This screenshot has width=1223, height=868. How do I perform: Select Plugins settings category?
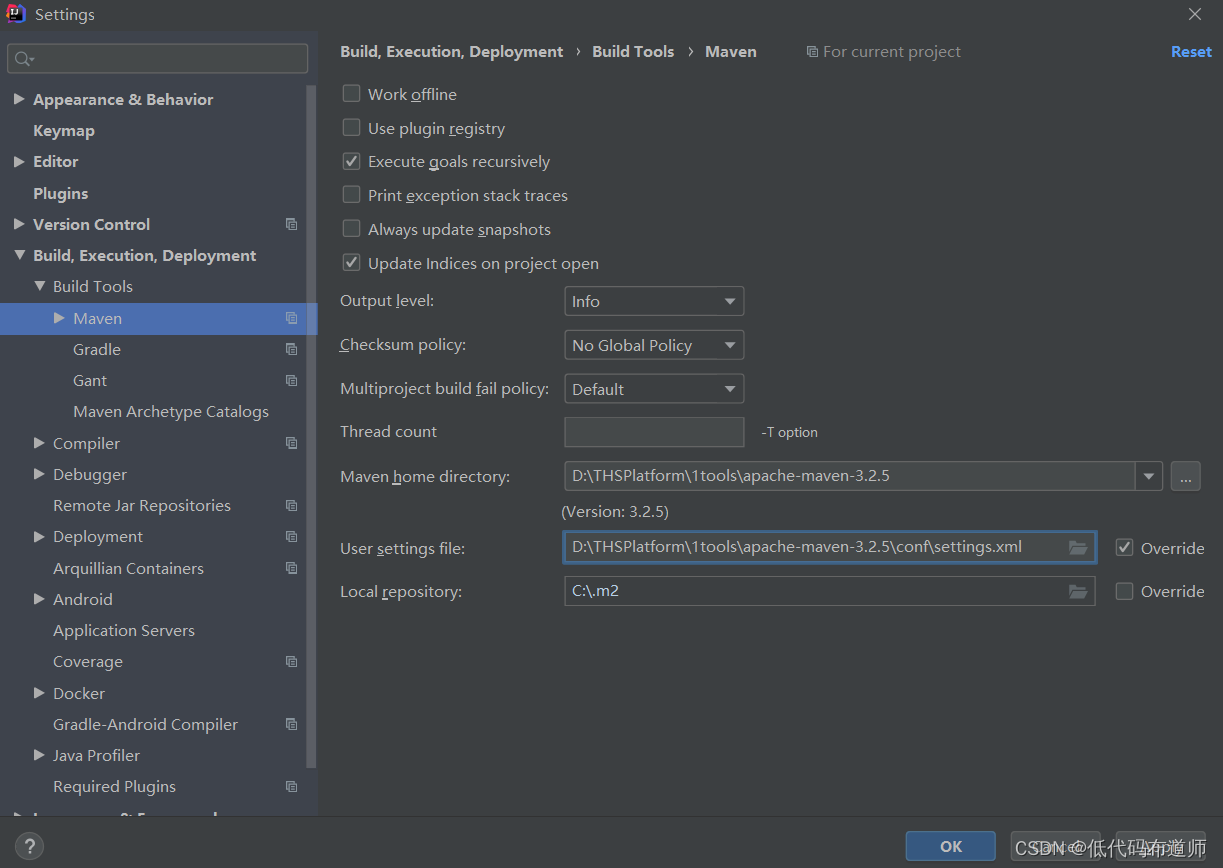tap(60, 193)
